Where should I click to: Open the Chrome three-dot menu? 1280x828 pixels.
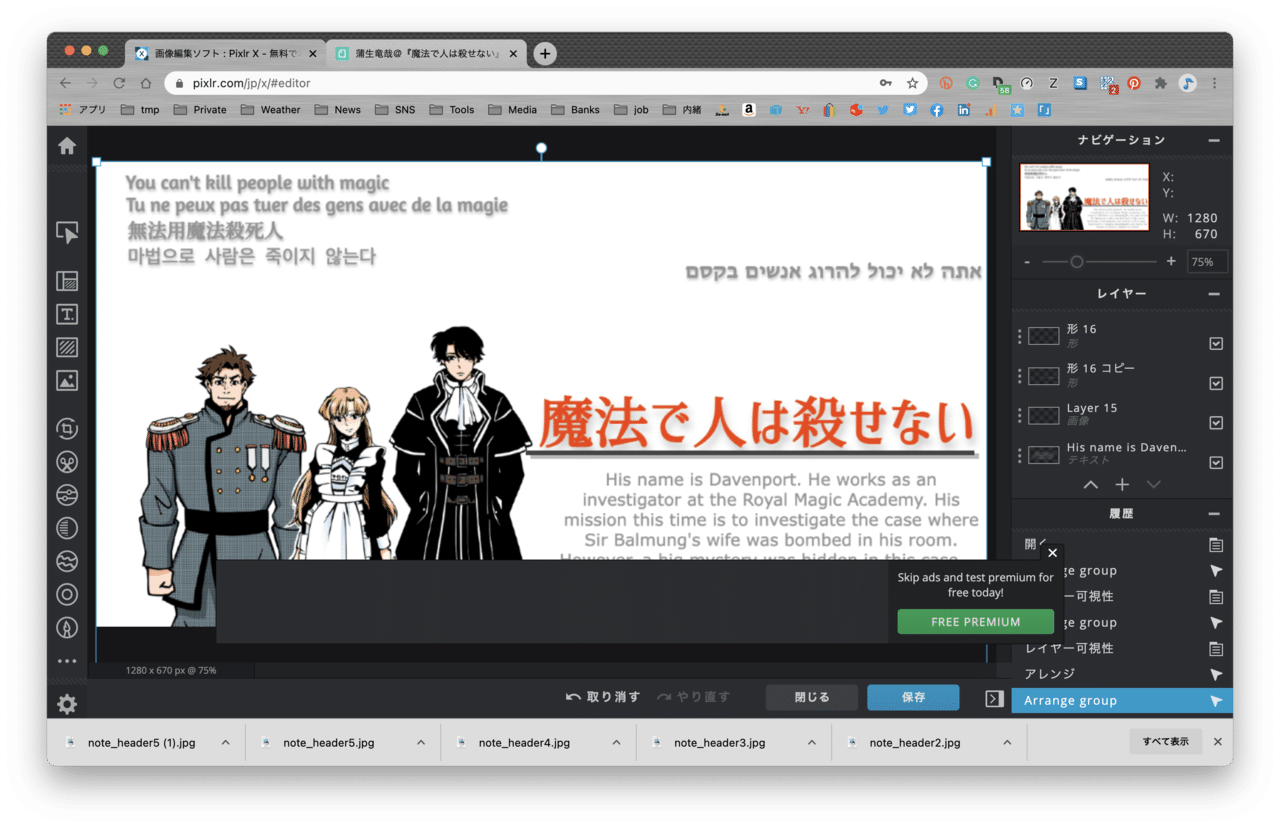(1214, 83)
